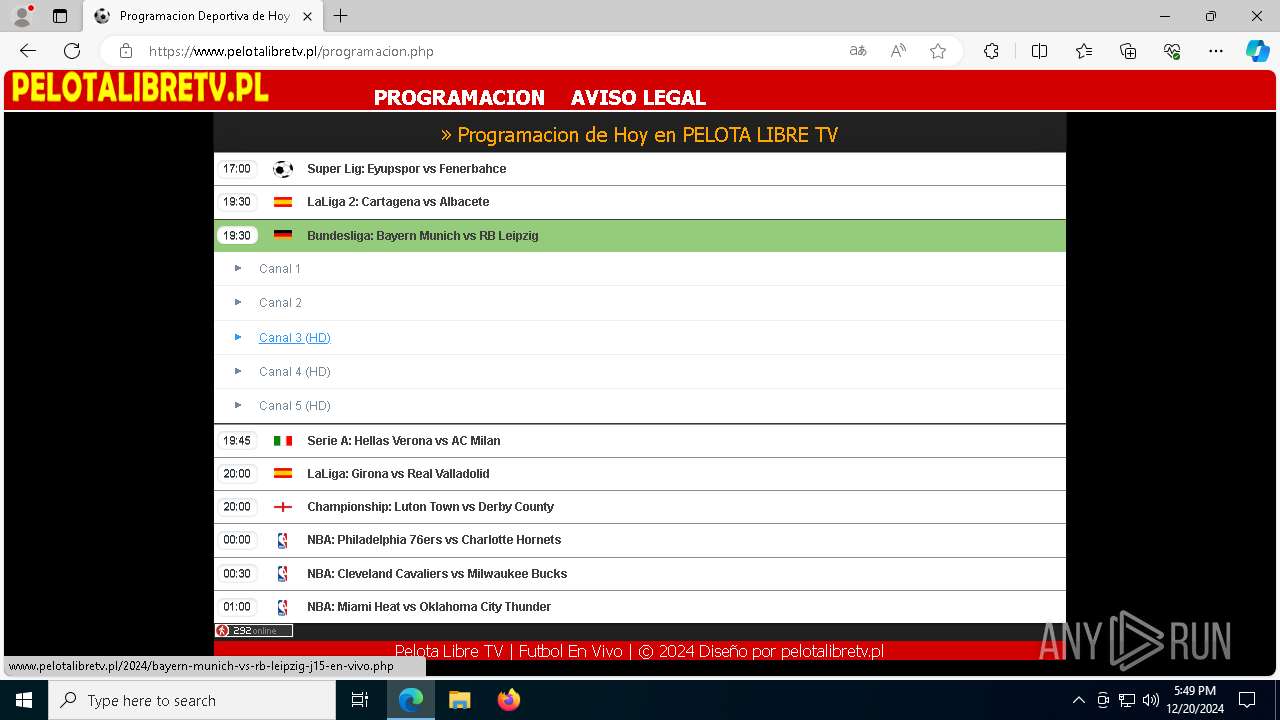Expand Serie A: Hellas Verona vs AC Milan

coord(640,441)
